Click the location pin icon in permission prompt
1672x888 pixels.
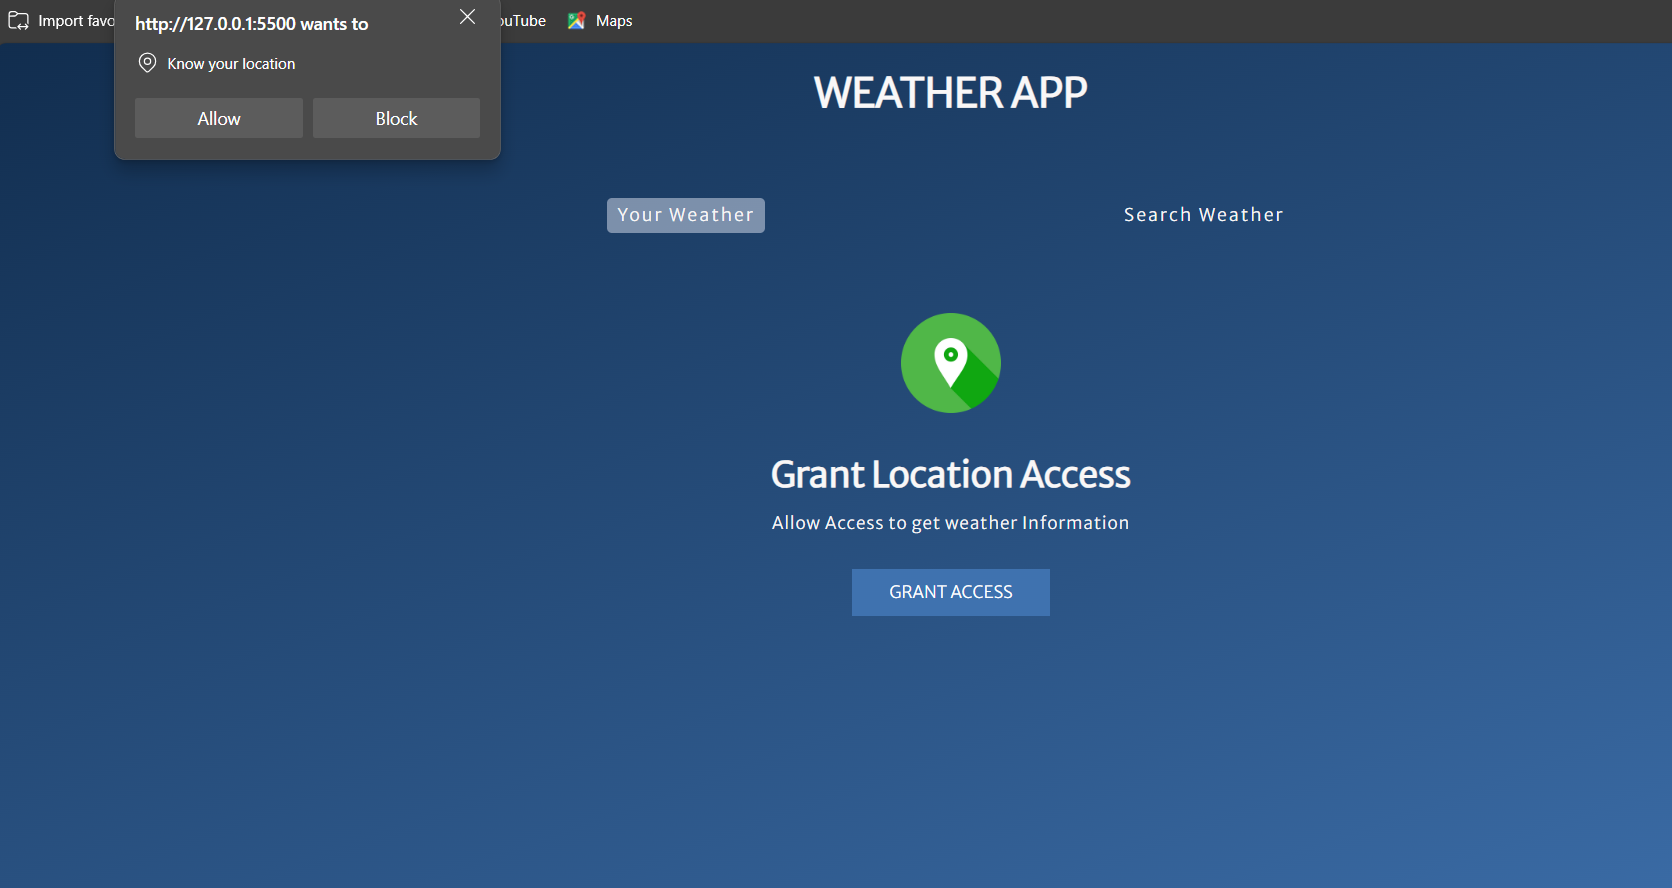point(147,63)
